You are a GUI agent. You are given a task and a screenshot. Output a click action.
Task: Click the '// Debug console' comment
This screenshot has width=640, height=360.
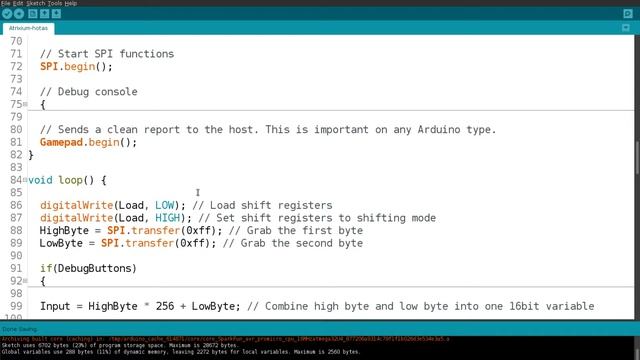click(89, 92)
